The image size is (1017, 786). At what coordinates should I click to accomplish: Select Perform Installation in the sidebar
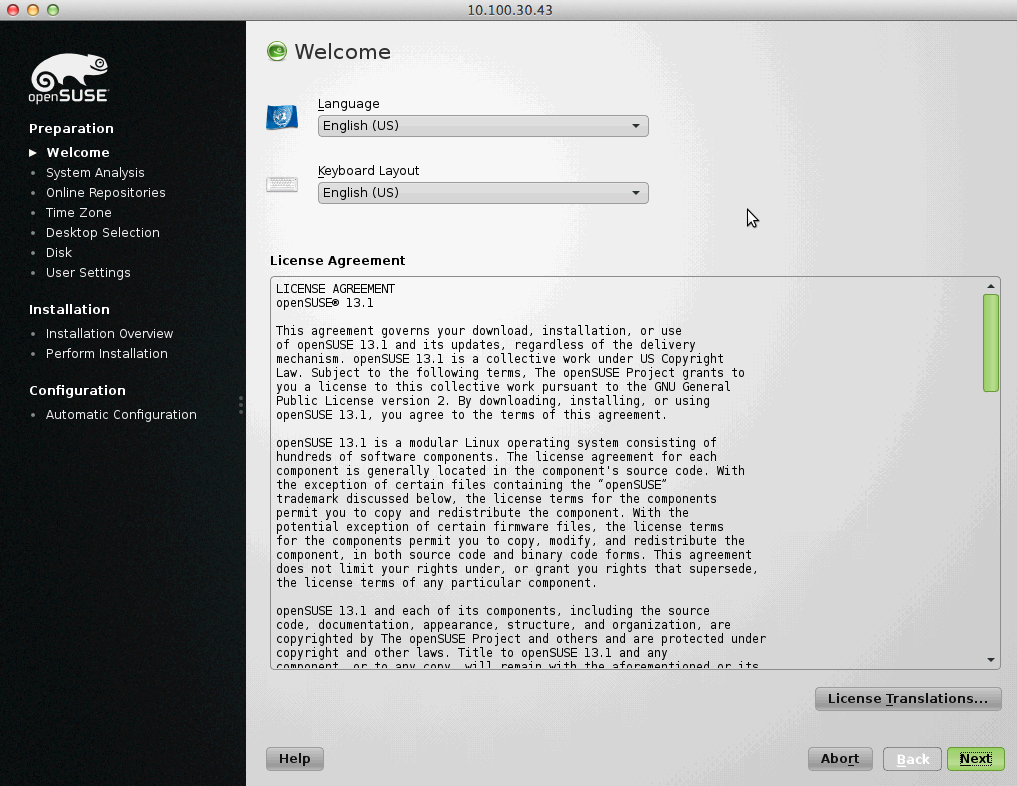[107, 353]
